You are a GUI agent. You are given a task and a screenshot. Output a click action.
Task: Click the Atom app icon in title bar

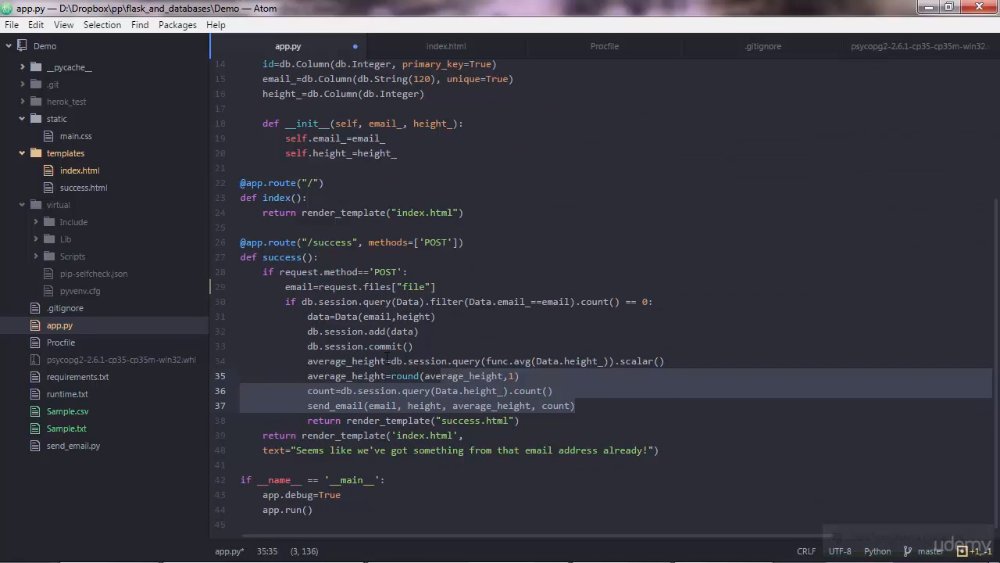pyautogui.click(x=7, y=8)
